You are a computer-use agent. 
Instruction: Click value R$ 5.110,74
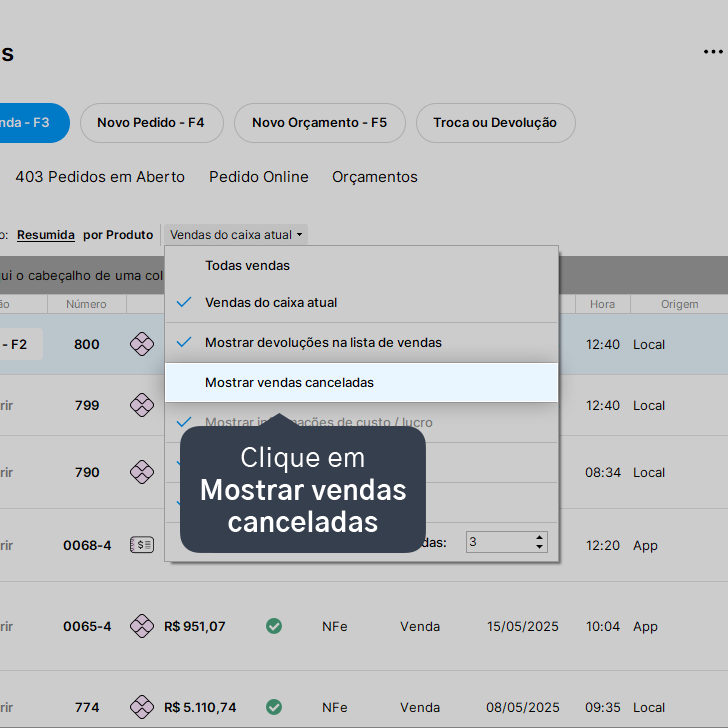click(x=200, y=707)
